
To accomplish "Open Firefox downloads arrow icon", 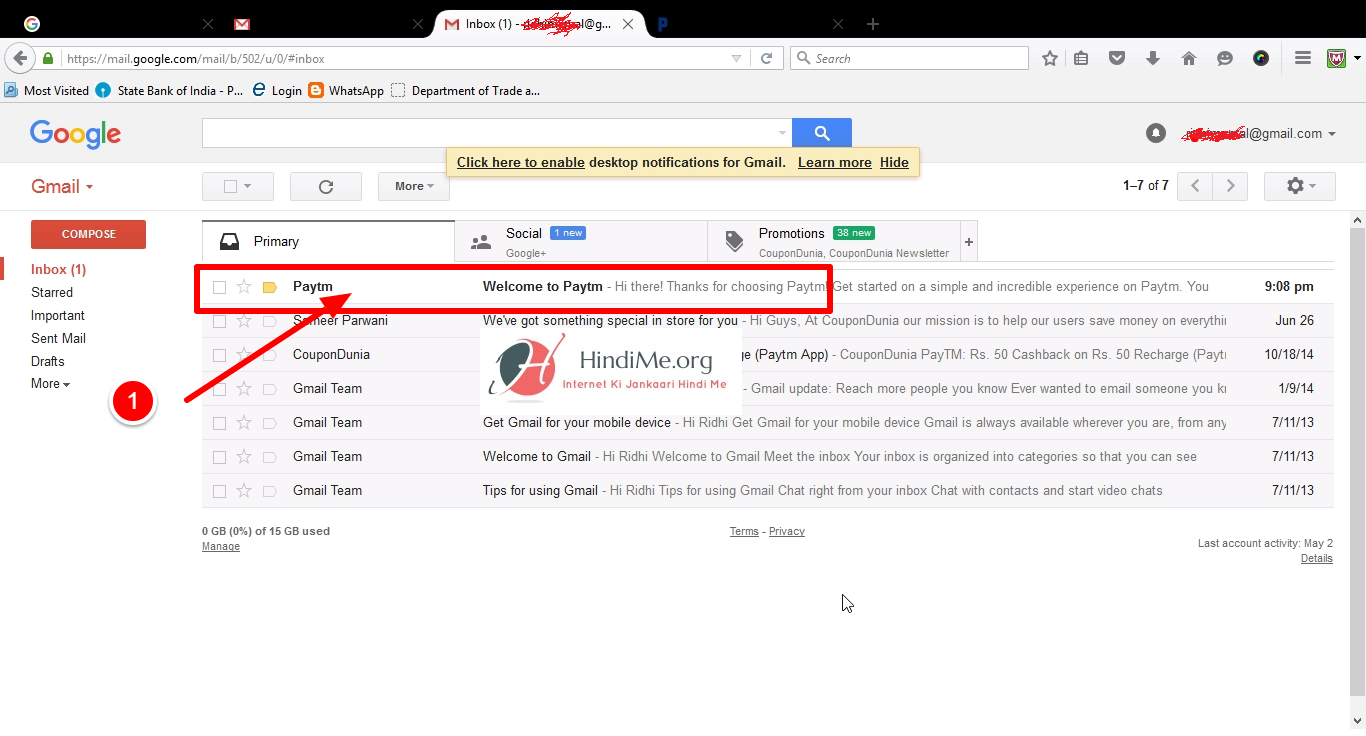I will [1153, 58].
